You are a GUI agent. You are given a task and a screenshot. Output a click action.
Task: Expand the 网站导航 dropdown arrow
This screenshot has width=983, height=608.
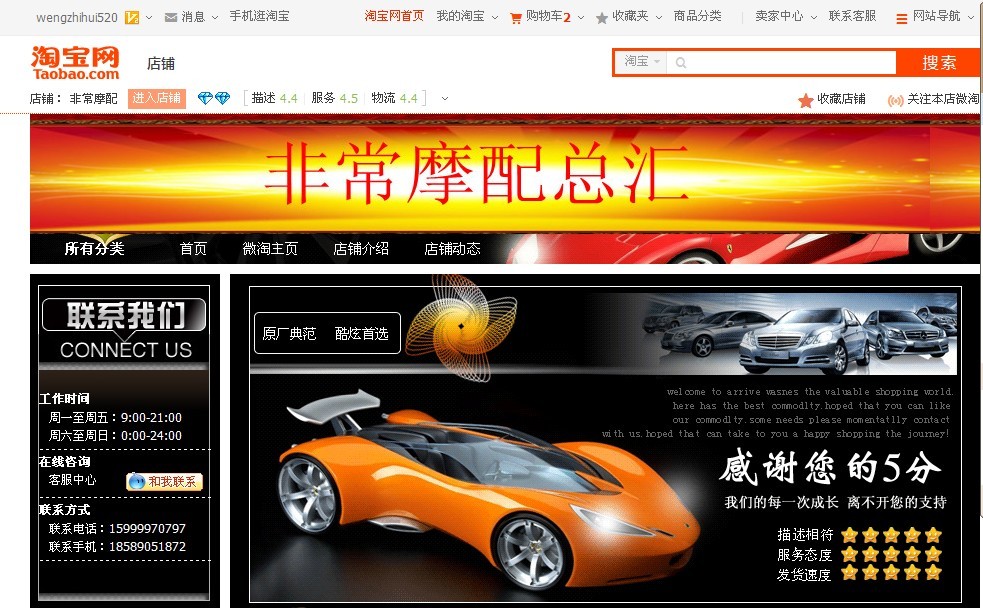971,18
